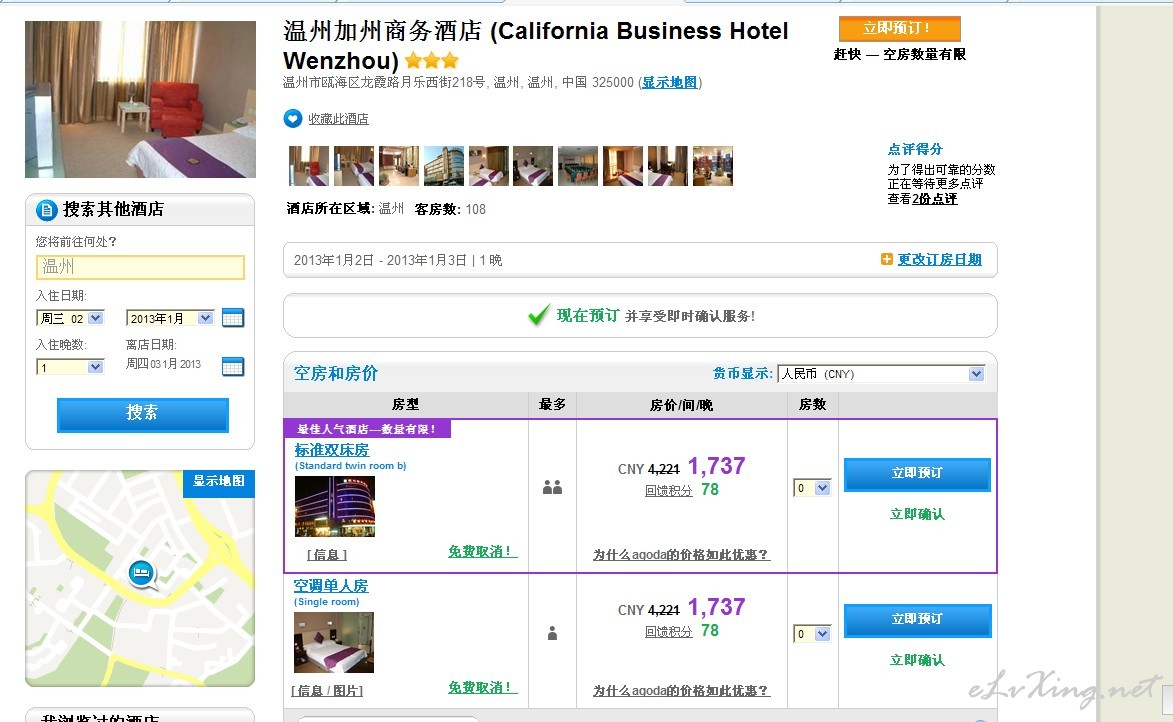
Task: Open the 标准双床房 room type link
Action: pyautogui.click(x=331, y=450)
